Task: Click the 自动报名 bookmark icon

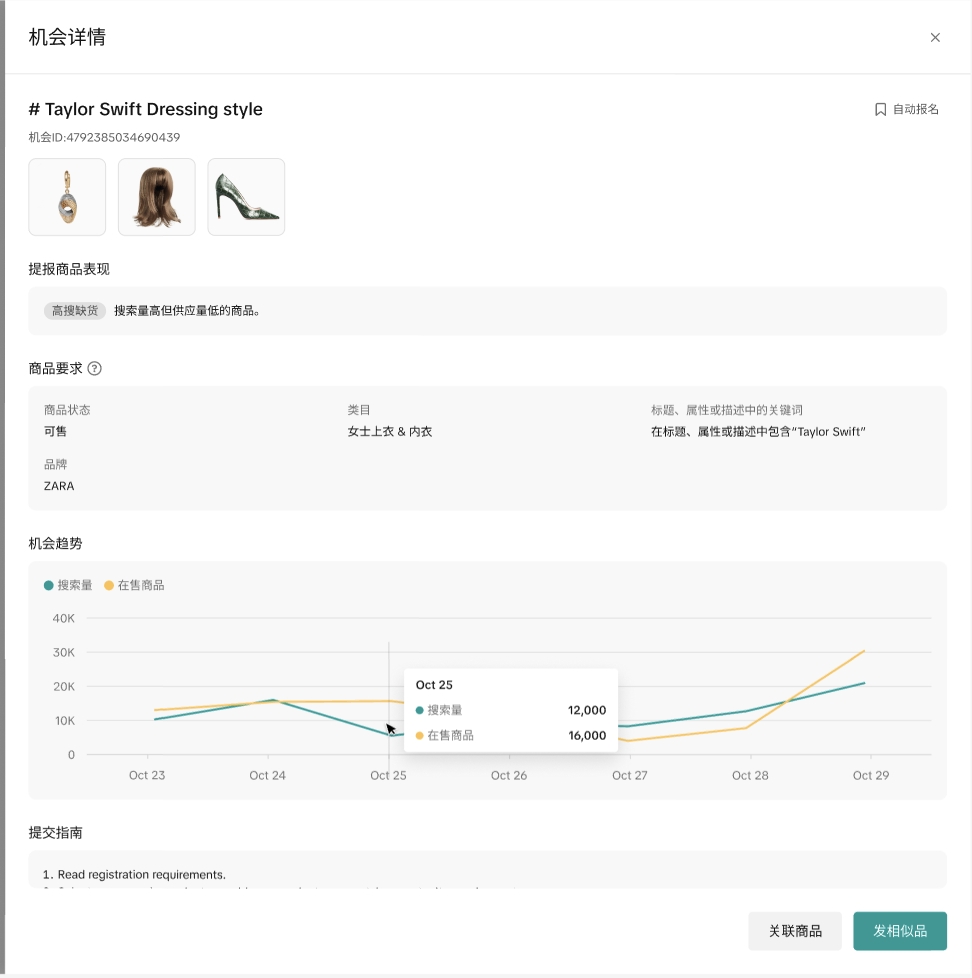Action: (x=880, y=110)
